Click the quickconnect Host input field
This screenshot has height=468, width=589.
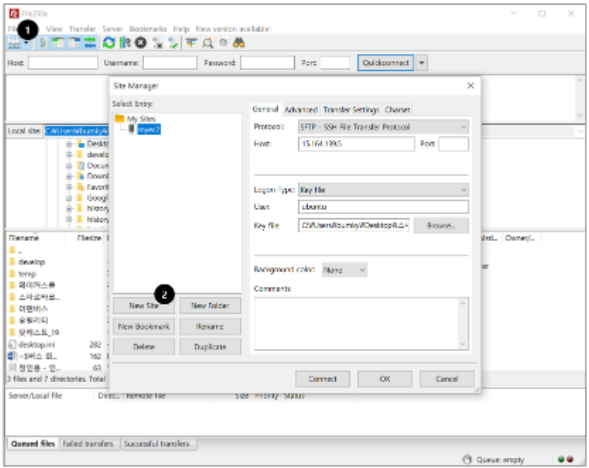click(63, 63)
